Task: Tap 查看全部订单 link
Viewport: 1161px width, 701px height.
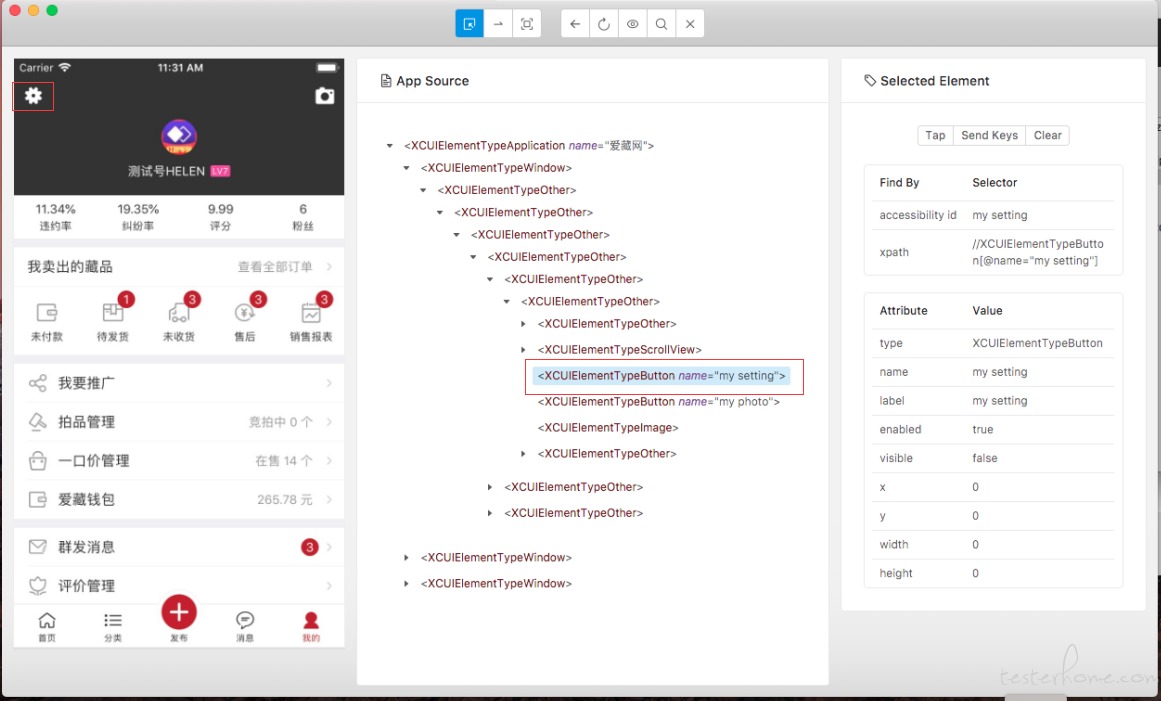Action: (275, 266)
